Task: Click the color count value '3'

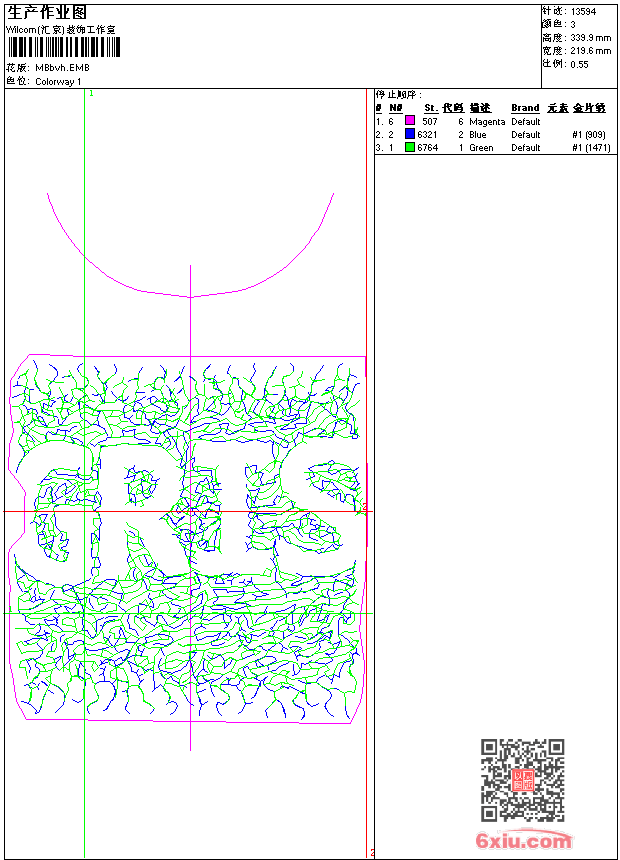Action: [573, 25]
